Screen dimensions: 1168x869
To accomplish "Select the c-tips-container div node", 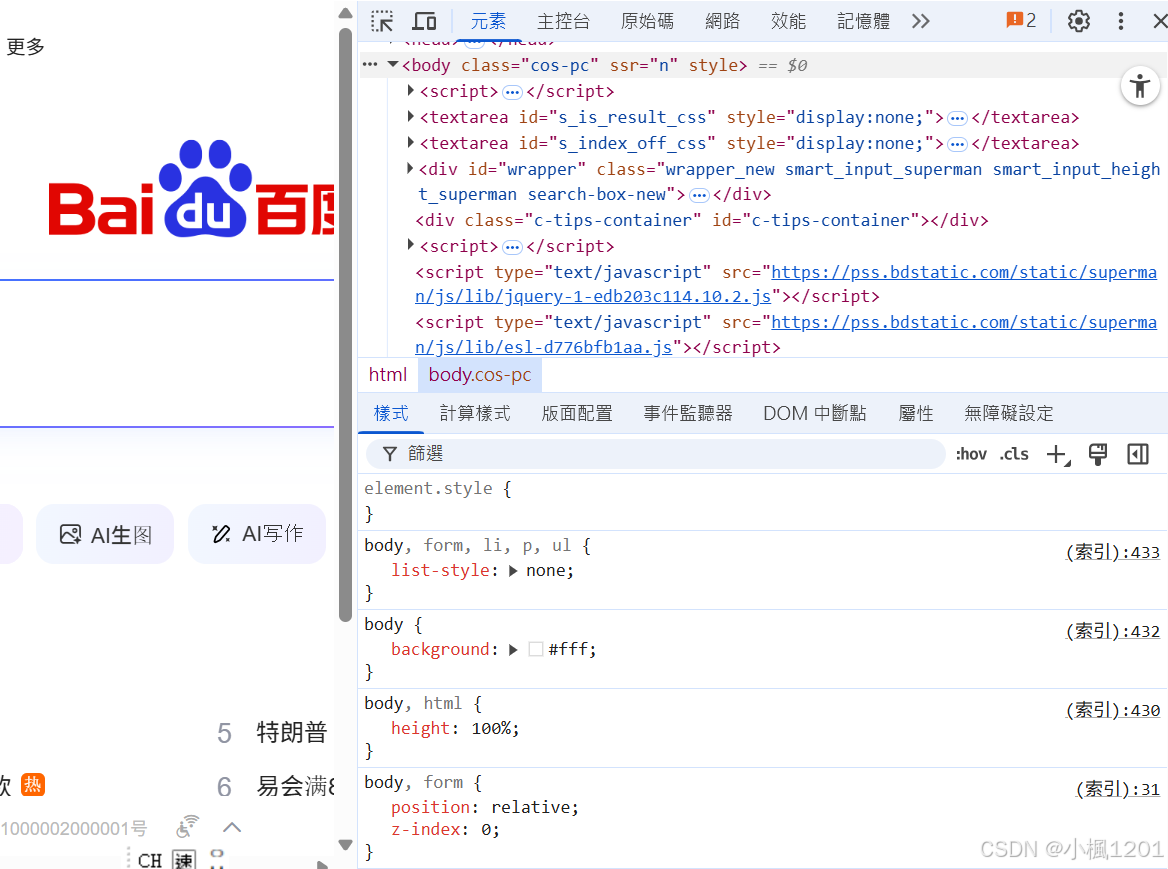I will [702, 220].
